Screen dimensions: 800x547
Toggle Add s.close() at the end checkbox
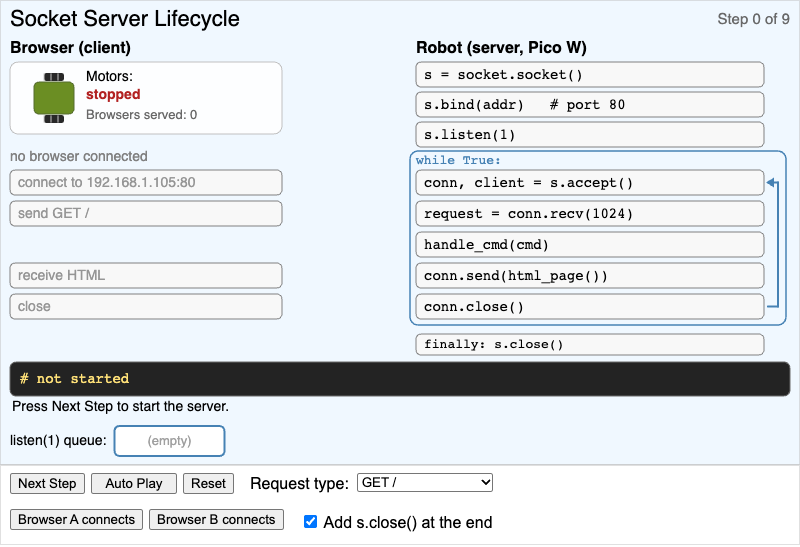pos(310,521)
